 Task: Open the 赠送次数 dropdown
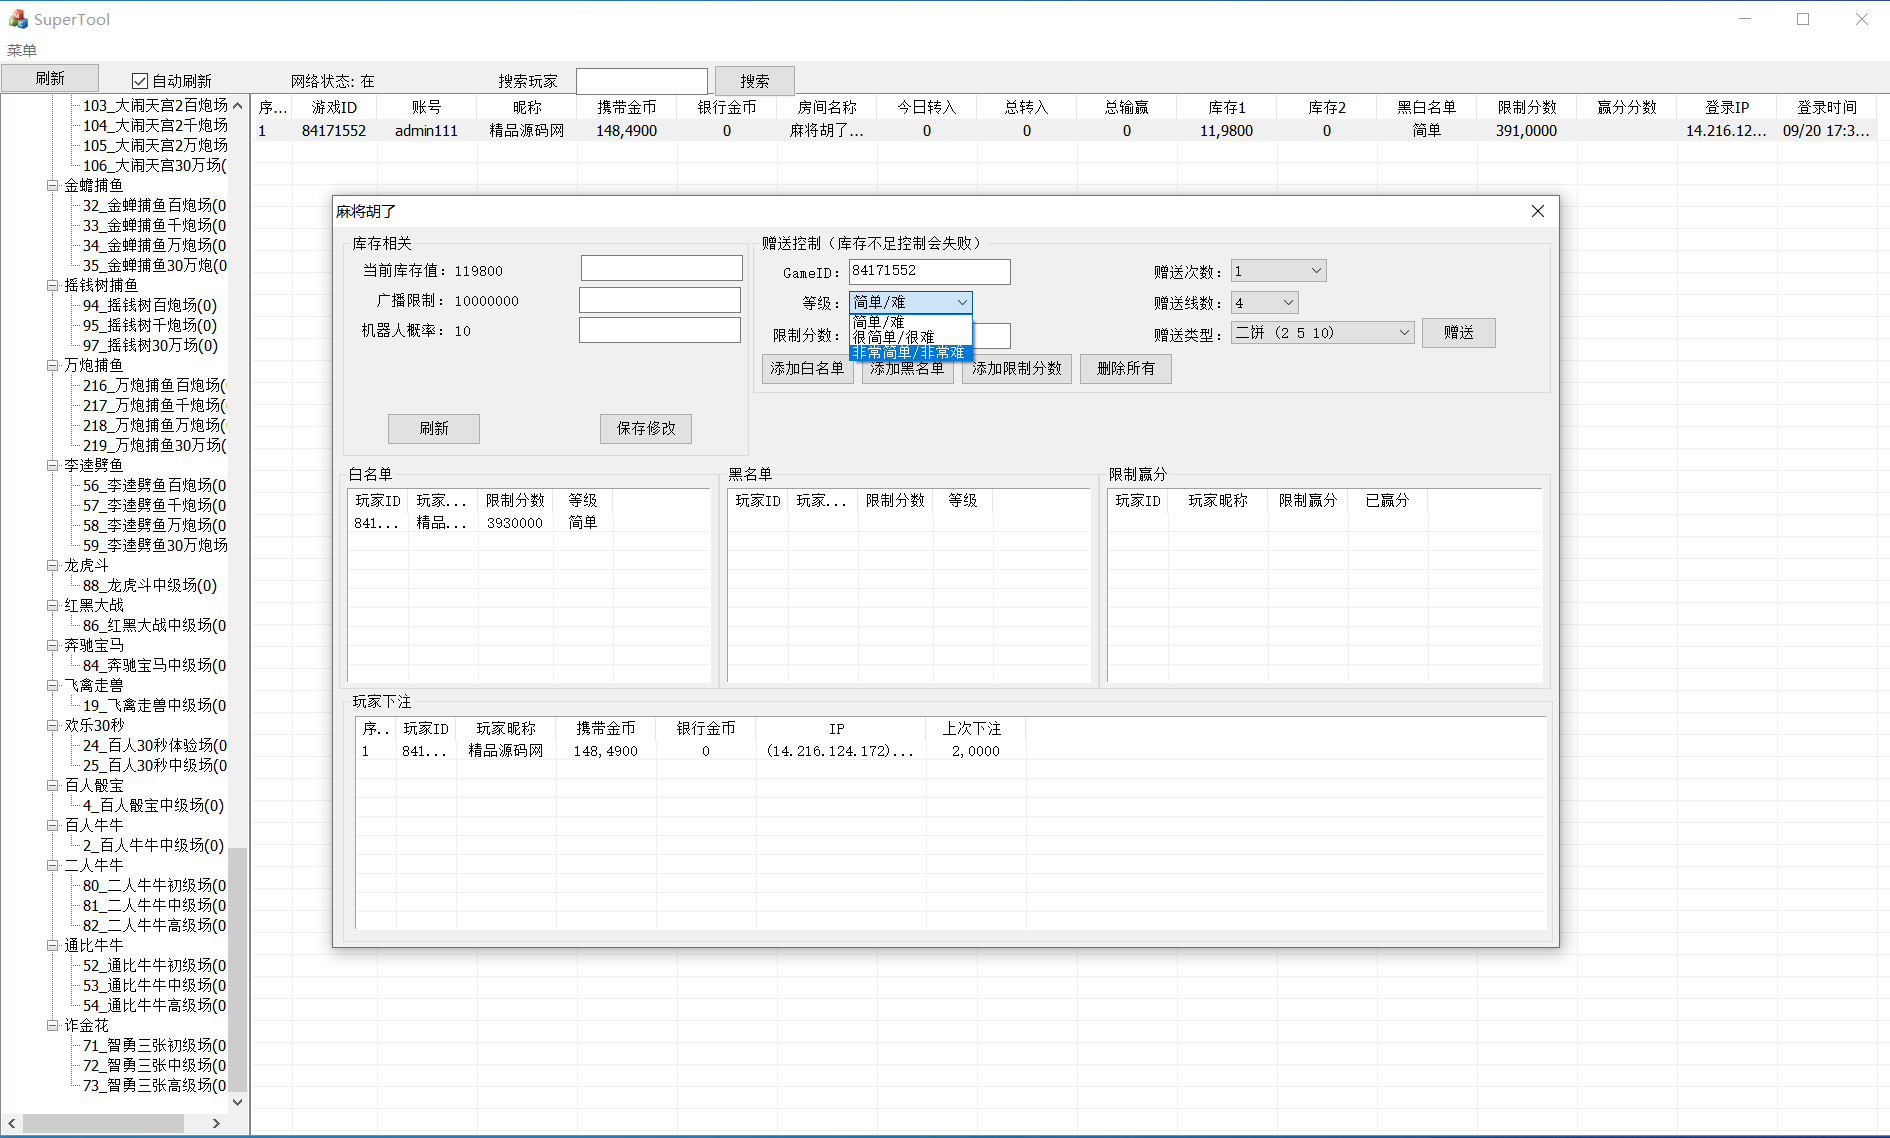pos(1278,271)
